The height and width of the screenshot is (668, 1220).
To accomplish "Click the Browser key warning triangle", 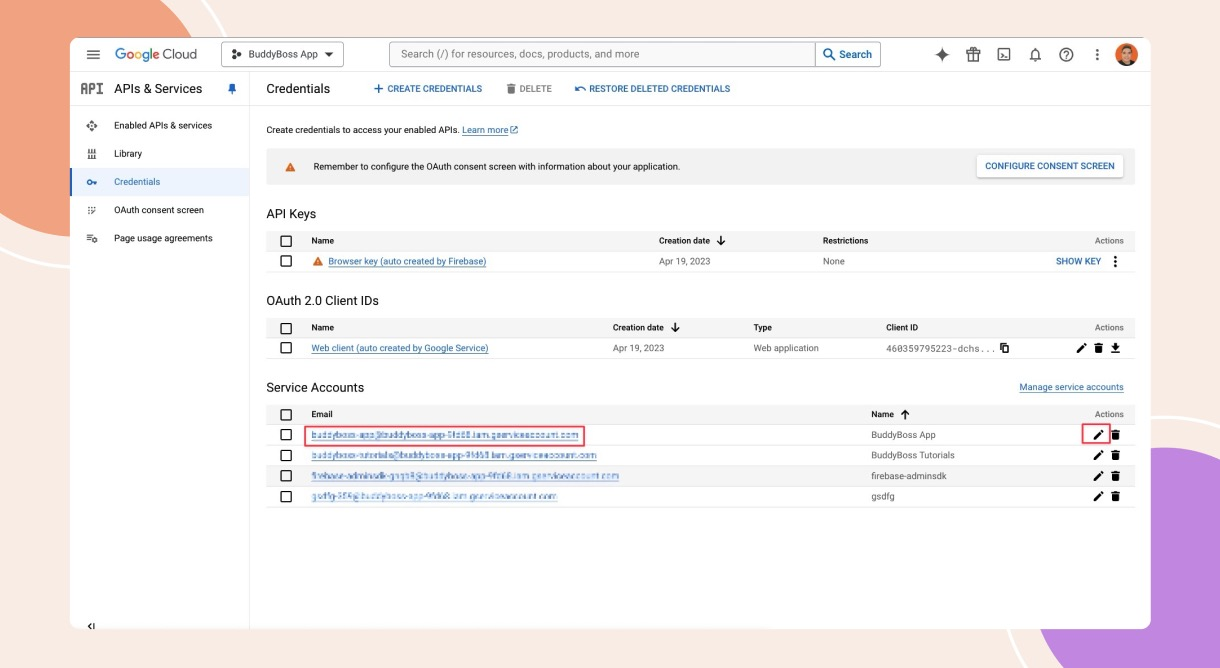I will click(318, 262).
